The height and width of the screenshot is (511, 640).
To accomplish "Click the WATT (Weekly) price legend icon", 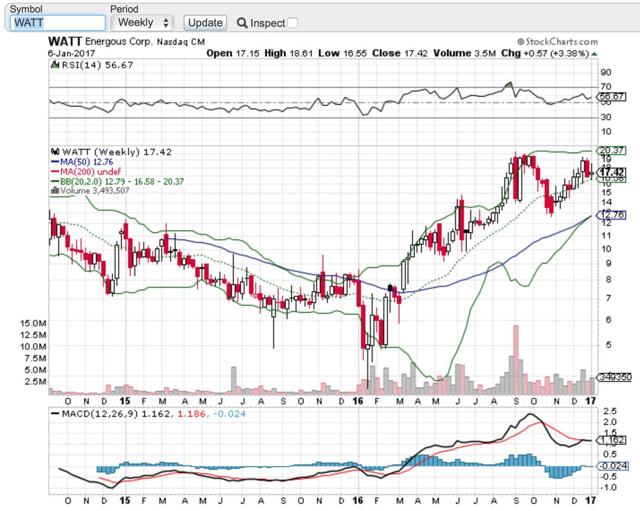I will point(55,152).
